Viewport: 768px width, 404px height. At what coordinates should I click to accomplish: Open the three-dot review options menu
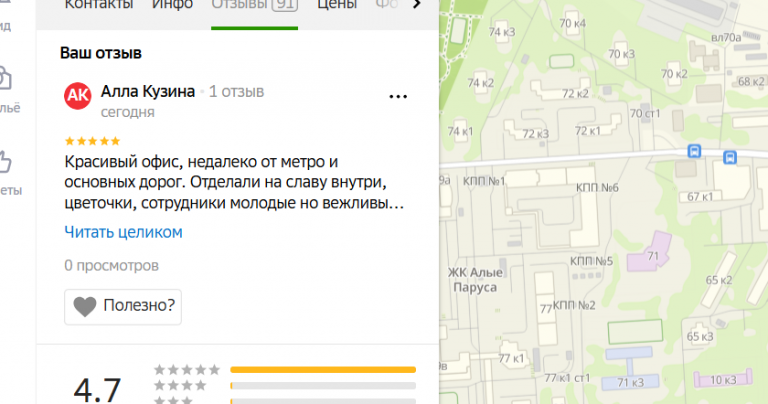pyautogui.click(x=398, y=96)
